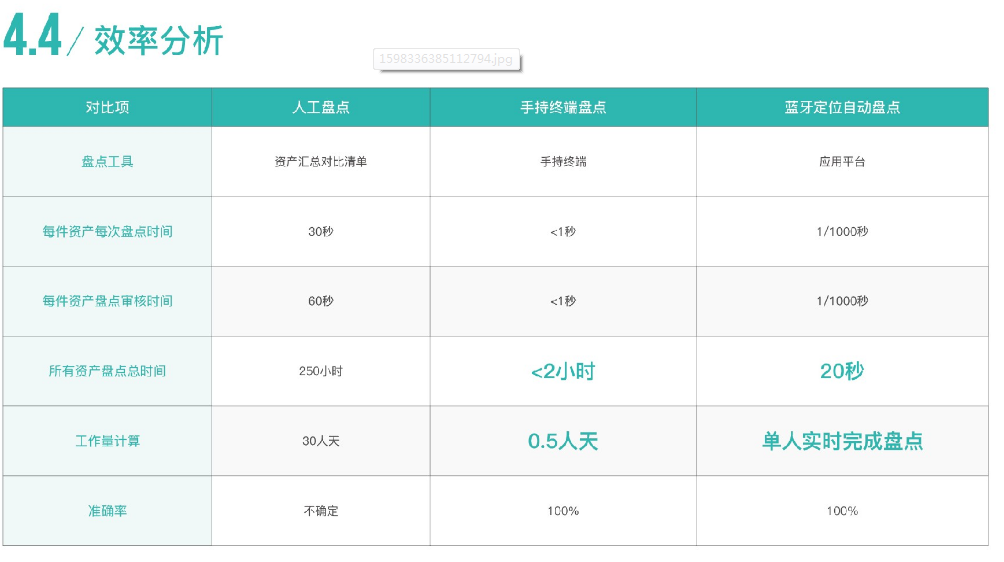Viewport: 1004px width, 562px height.
Task: Click the 4.4 效率分析 slide title
Action: tap(113, 37)
